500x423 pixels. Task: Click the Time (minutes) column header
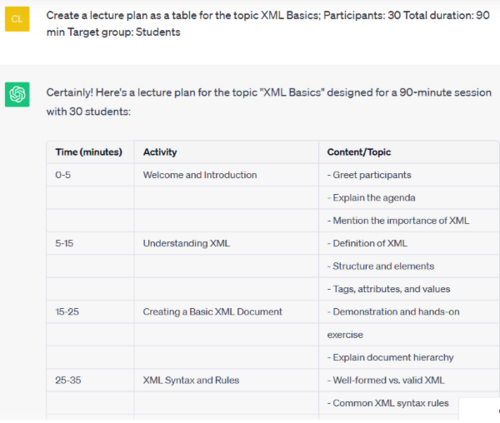point(89,152)
